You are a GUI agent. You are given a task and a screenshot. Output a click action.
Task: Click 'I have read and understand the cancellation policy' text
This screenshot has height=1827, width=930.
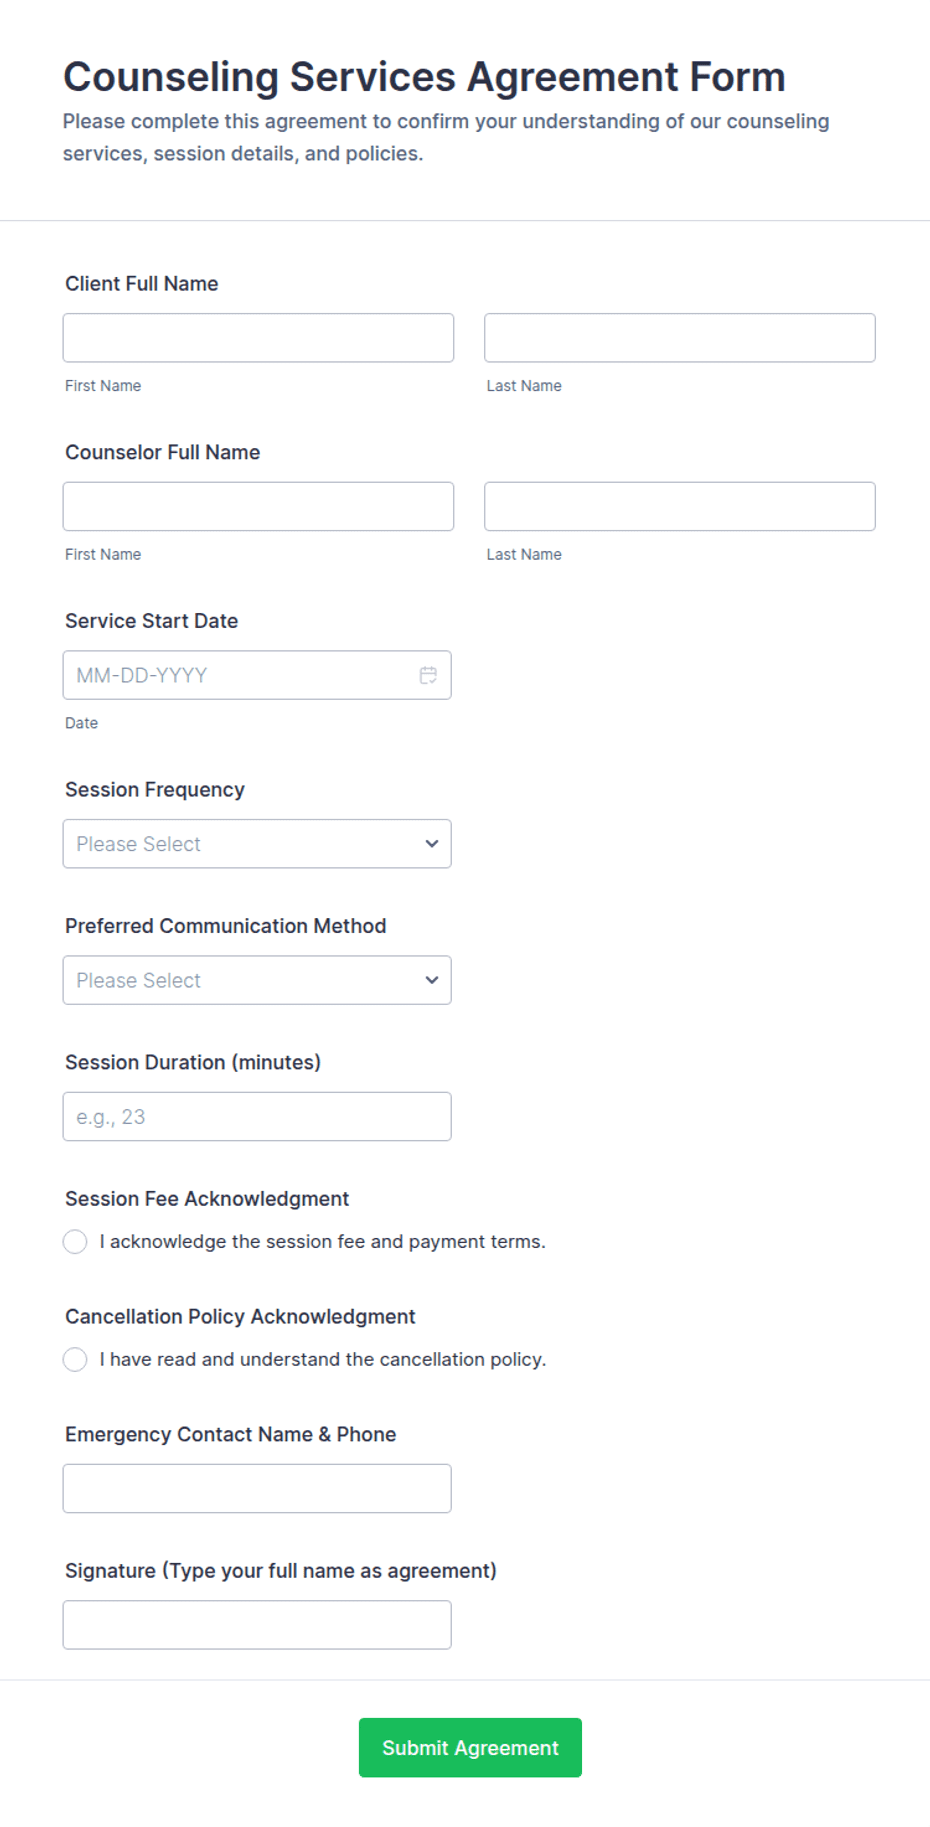point(322,1360)
